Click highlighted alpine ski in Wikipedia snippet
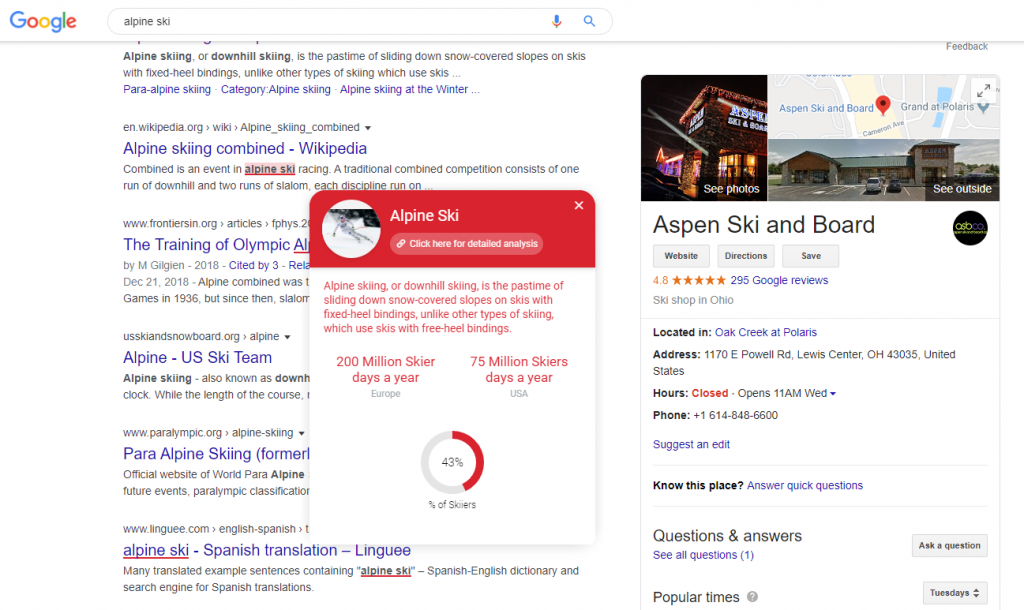 (x=270, y=169)
